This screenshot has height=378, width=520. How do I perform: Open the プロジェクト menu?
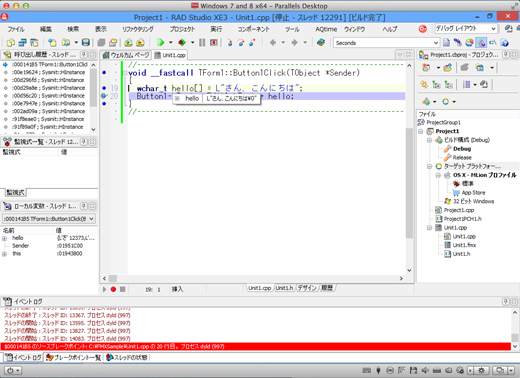pyautogui.click(x=182, y=29)
